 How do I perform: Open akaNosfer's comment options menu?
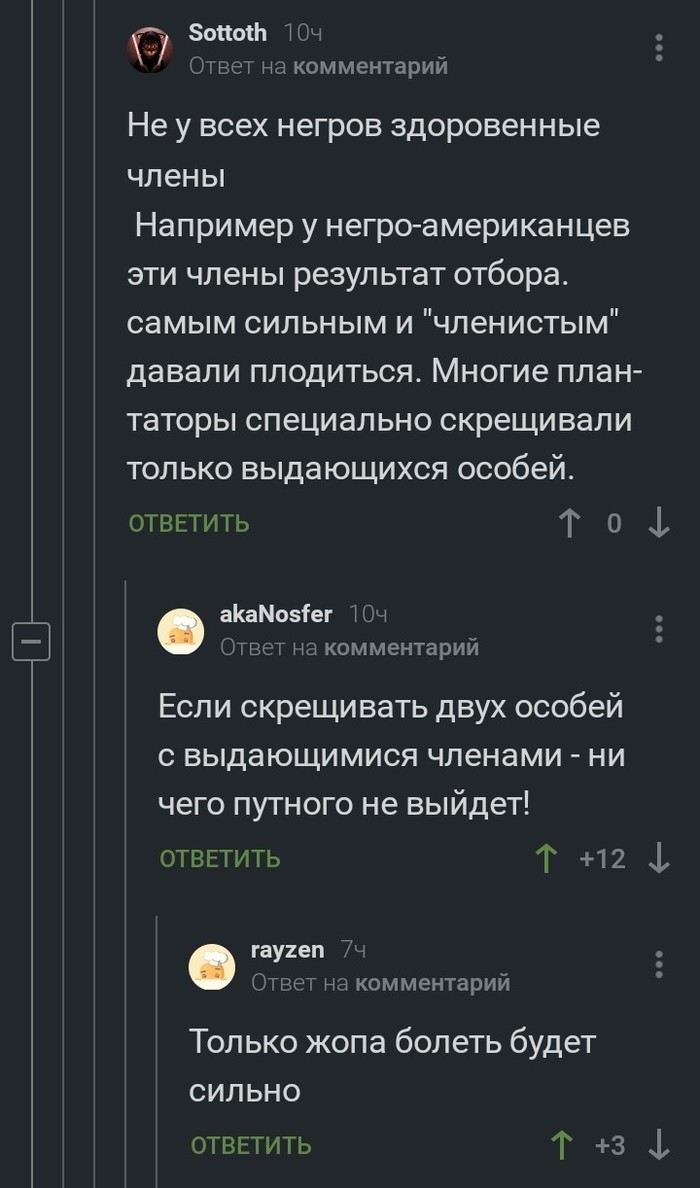pyautogui.click(x=658, y=630)
